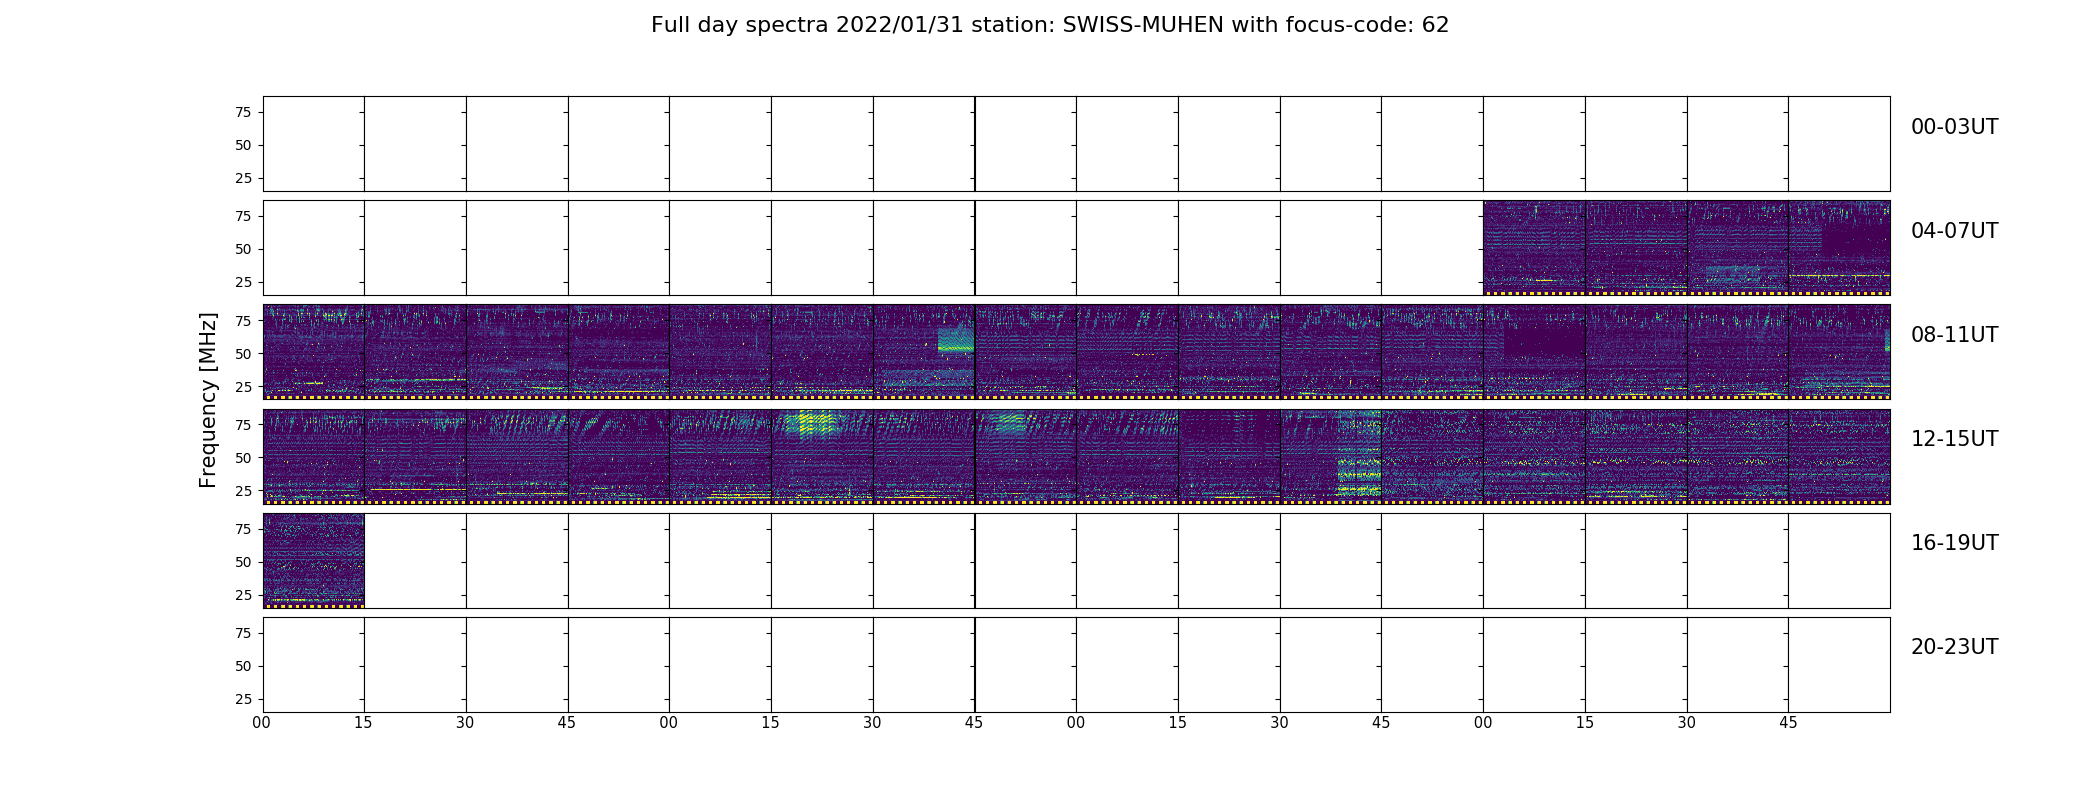Click the 50 tick of the 04-07UT row
This screenshot has width=2100, height=800.
(243, 249)
